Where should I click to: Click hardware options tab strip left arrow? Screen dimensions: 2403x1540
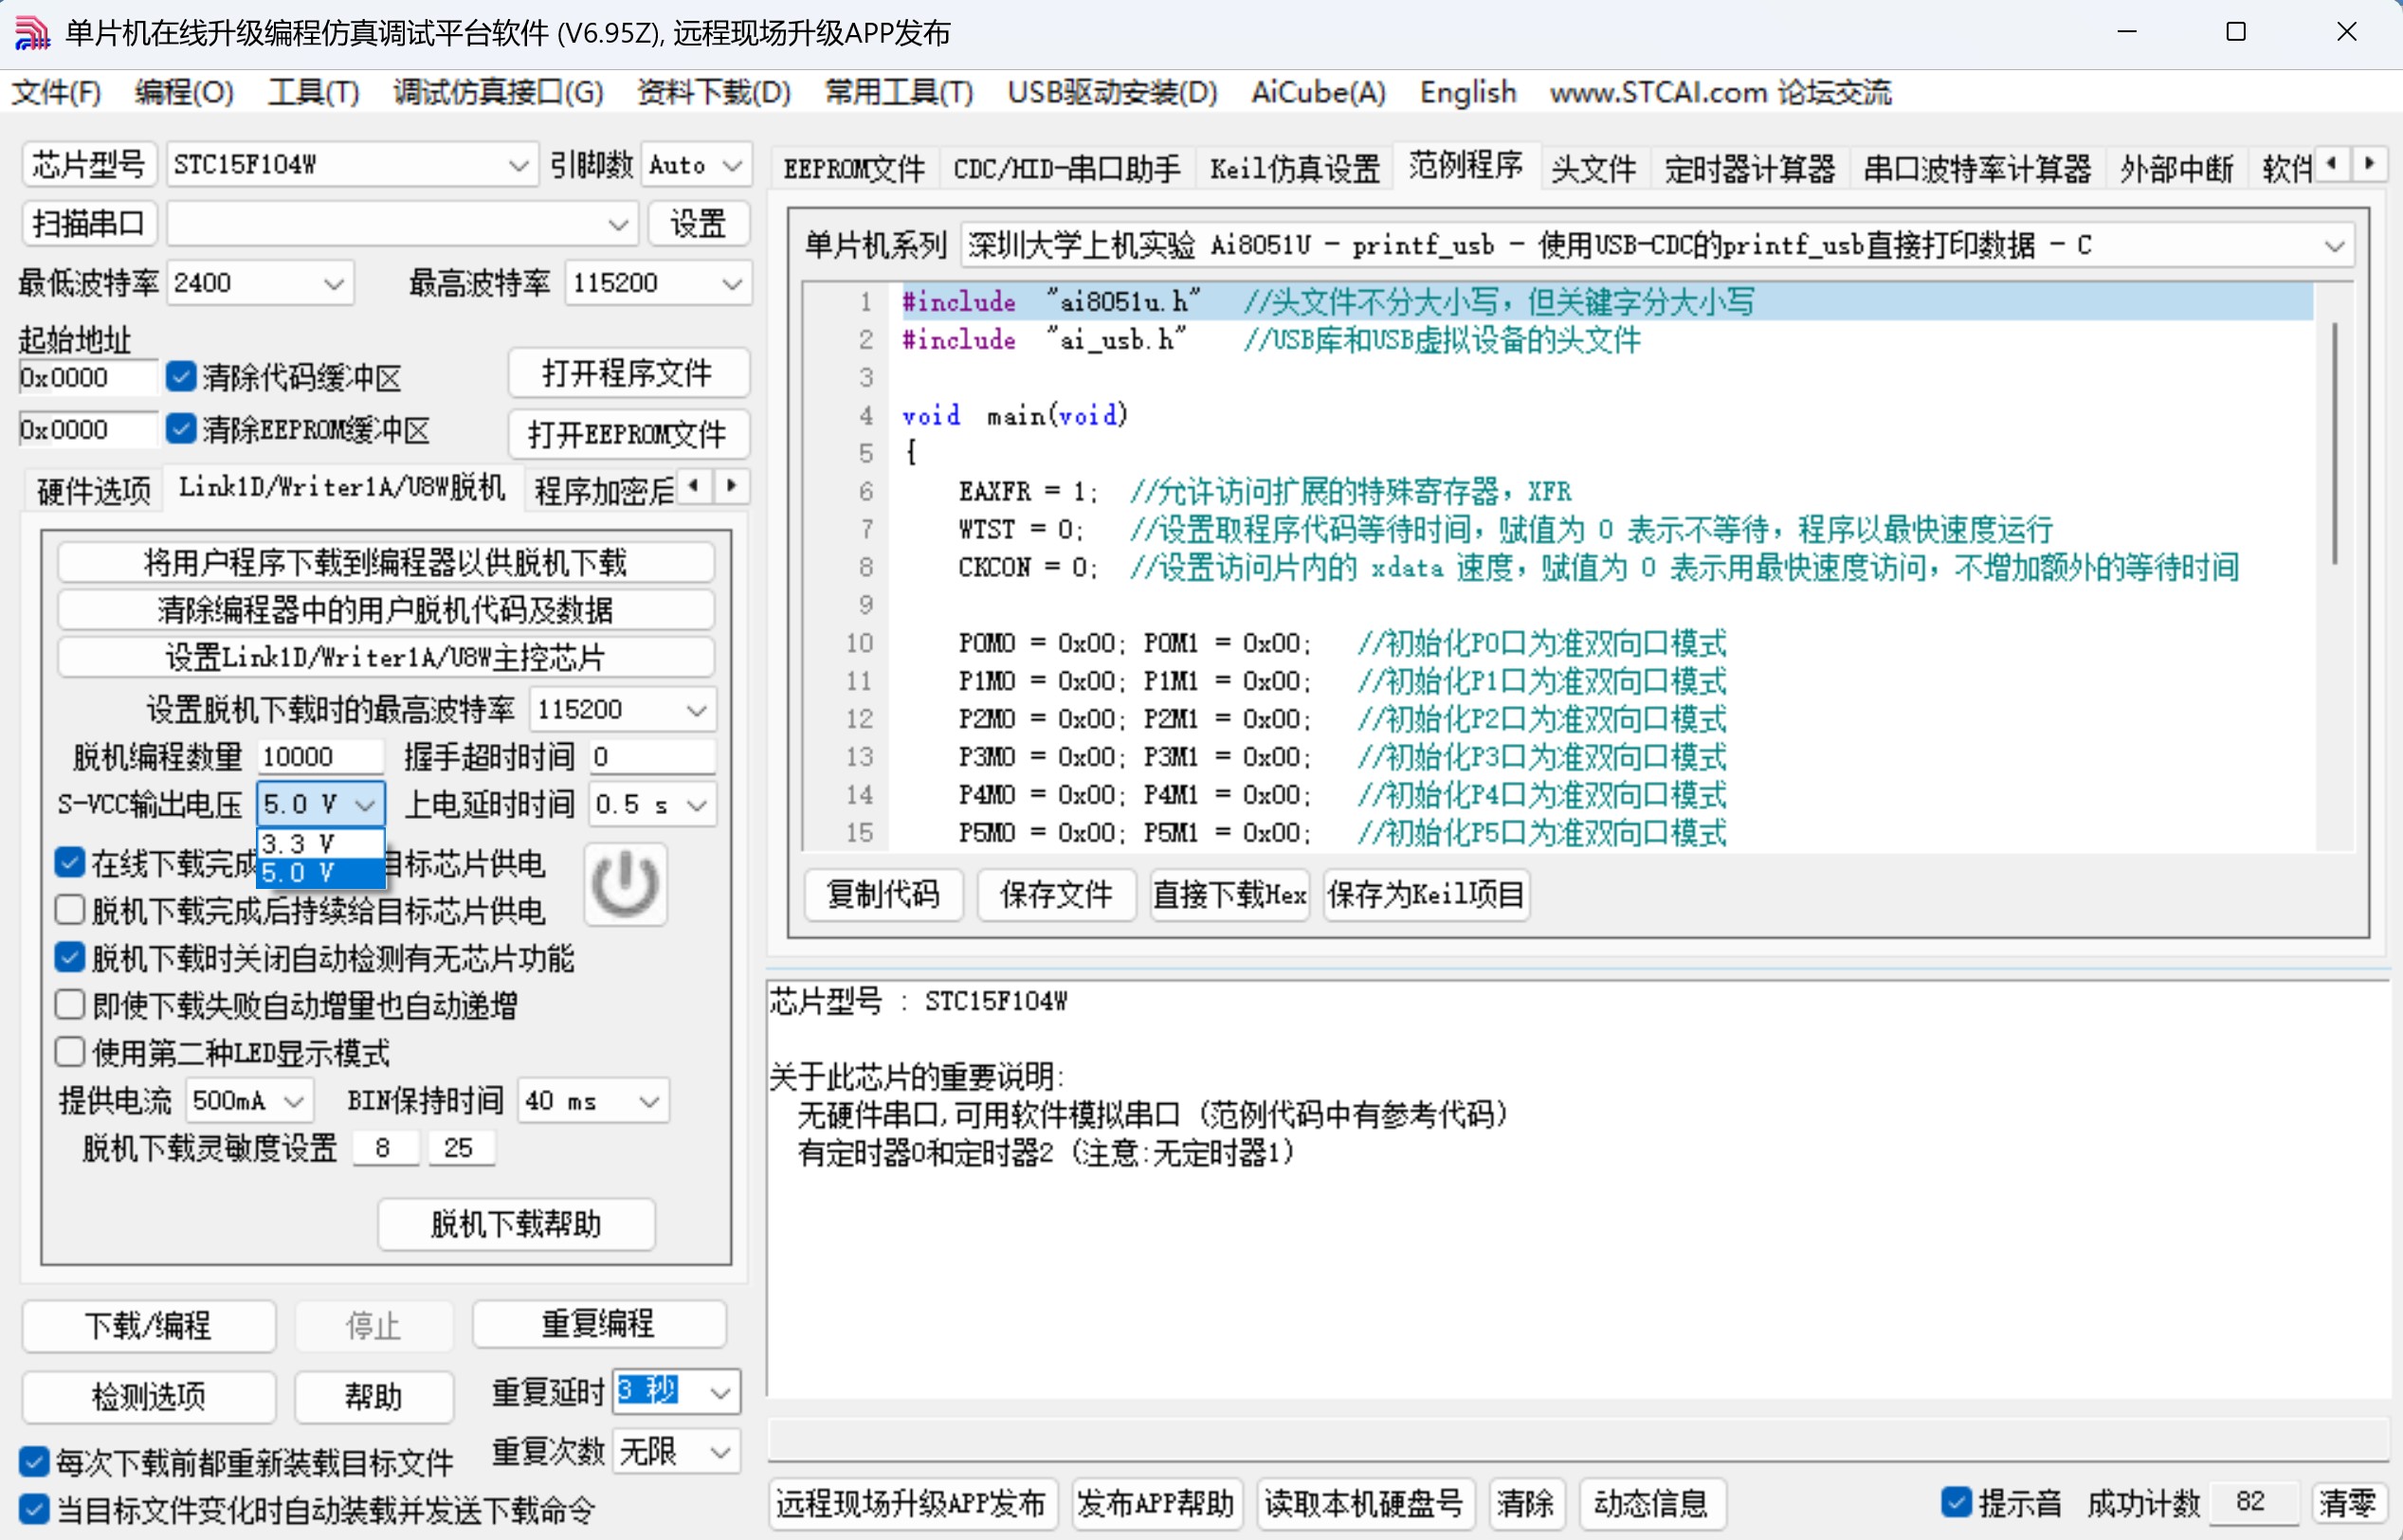pyautogui.click(x=694, y=487)
